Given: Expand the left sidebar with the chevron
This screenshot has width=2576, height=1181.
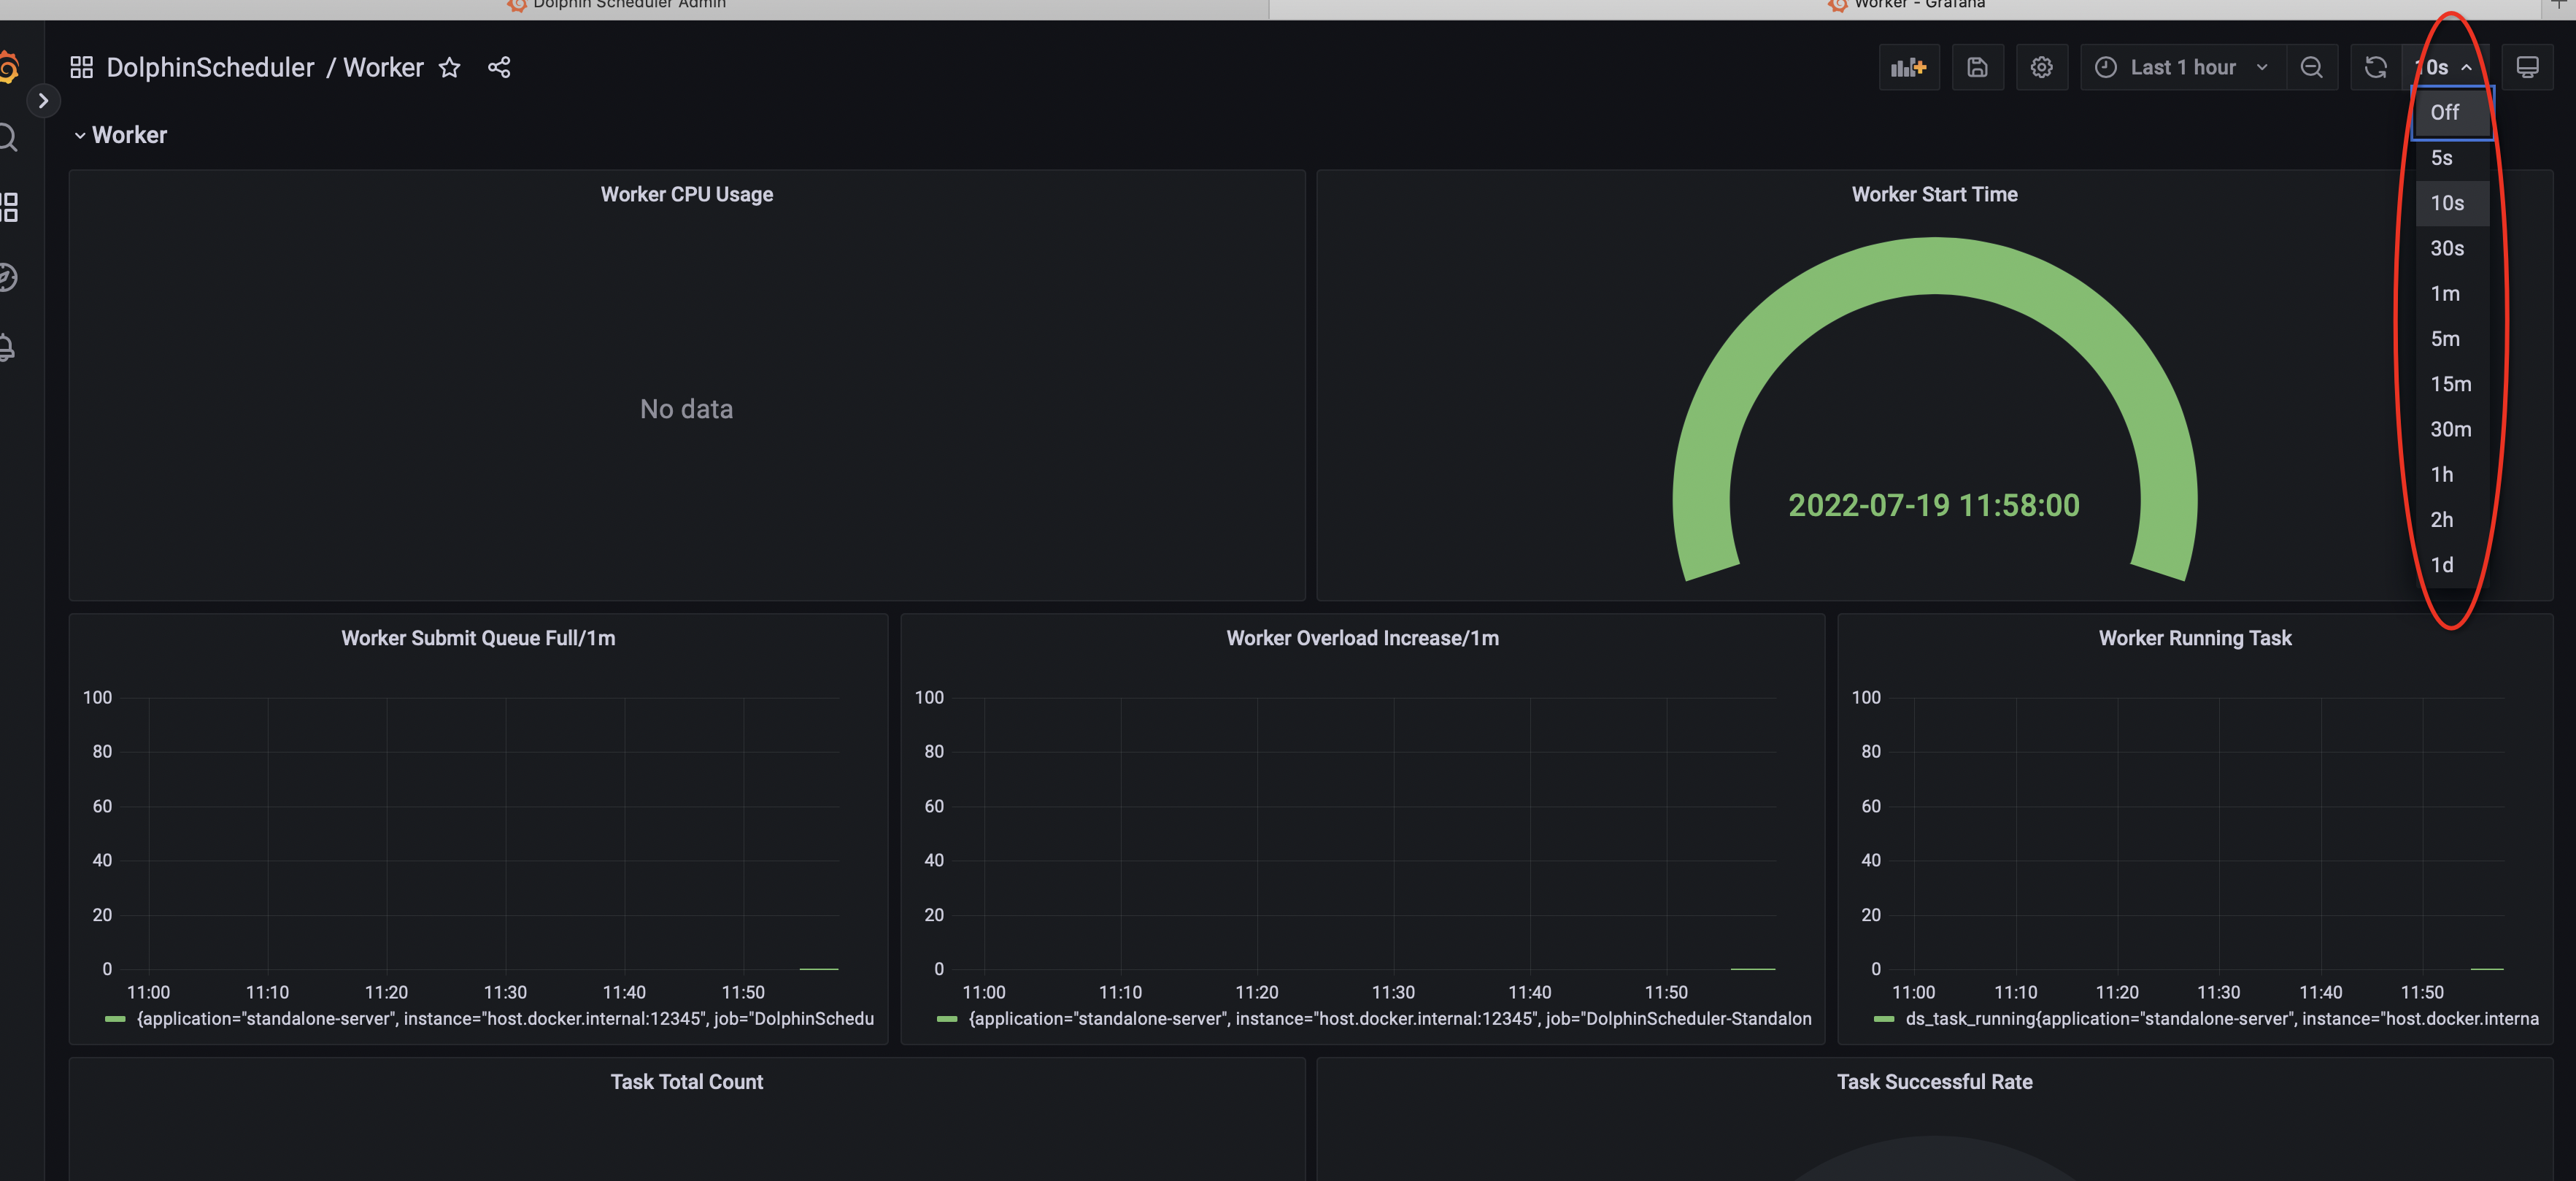Looking at the screenshot, I should [44, 100].
